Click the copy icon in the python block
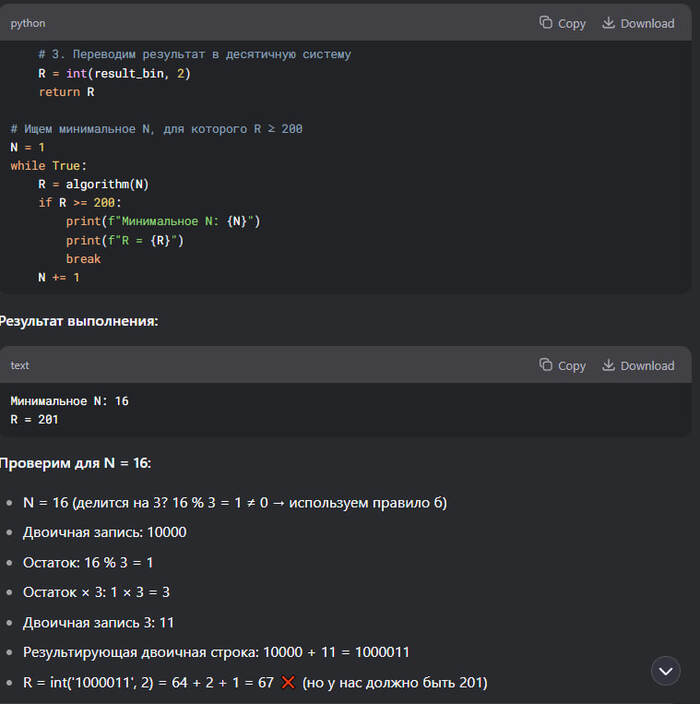 pos(546,23)
